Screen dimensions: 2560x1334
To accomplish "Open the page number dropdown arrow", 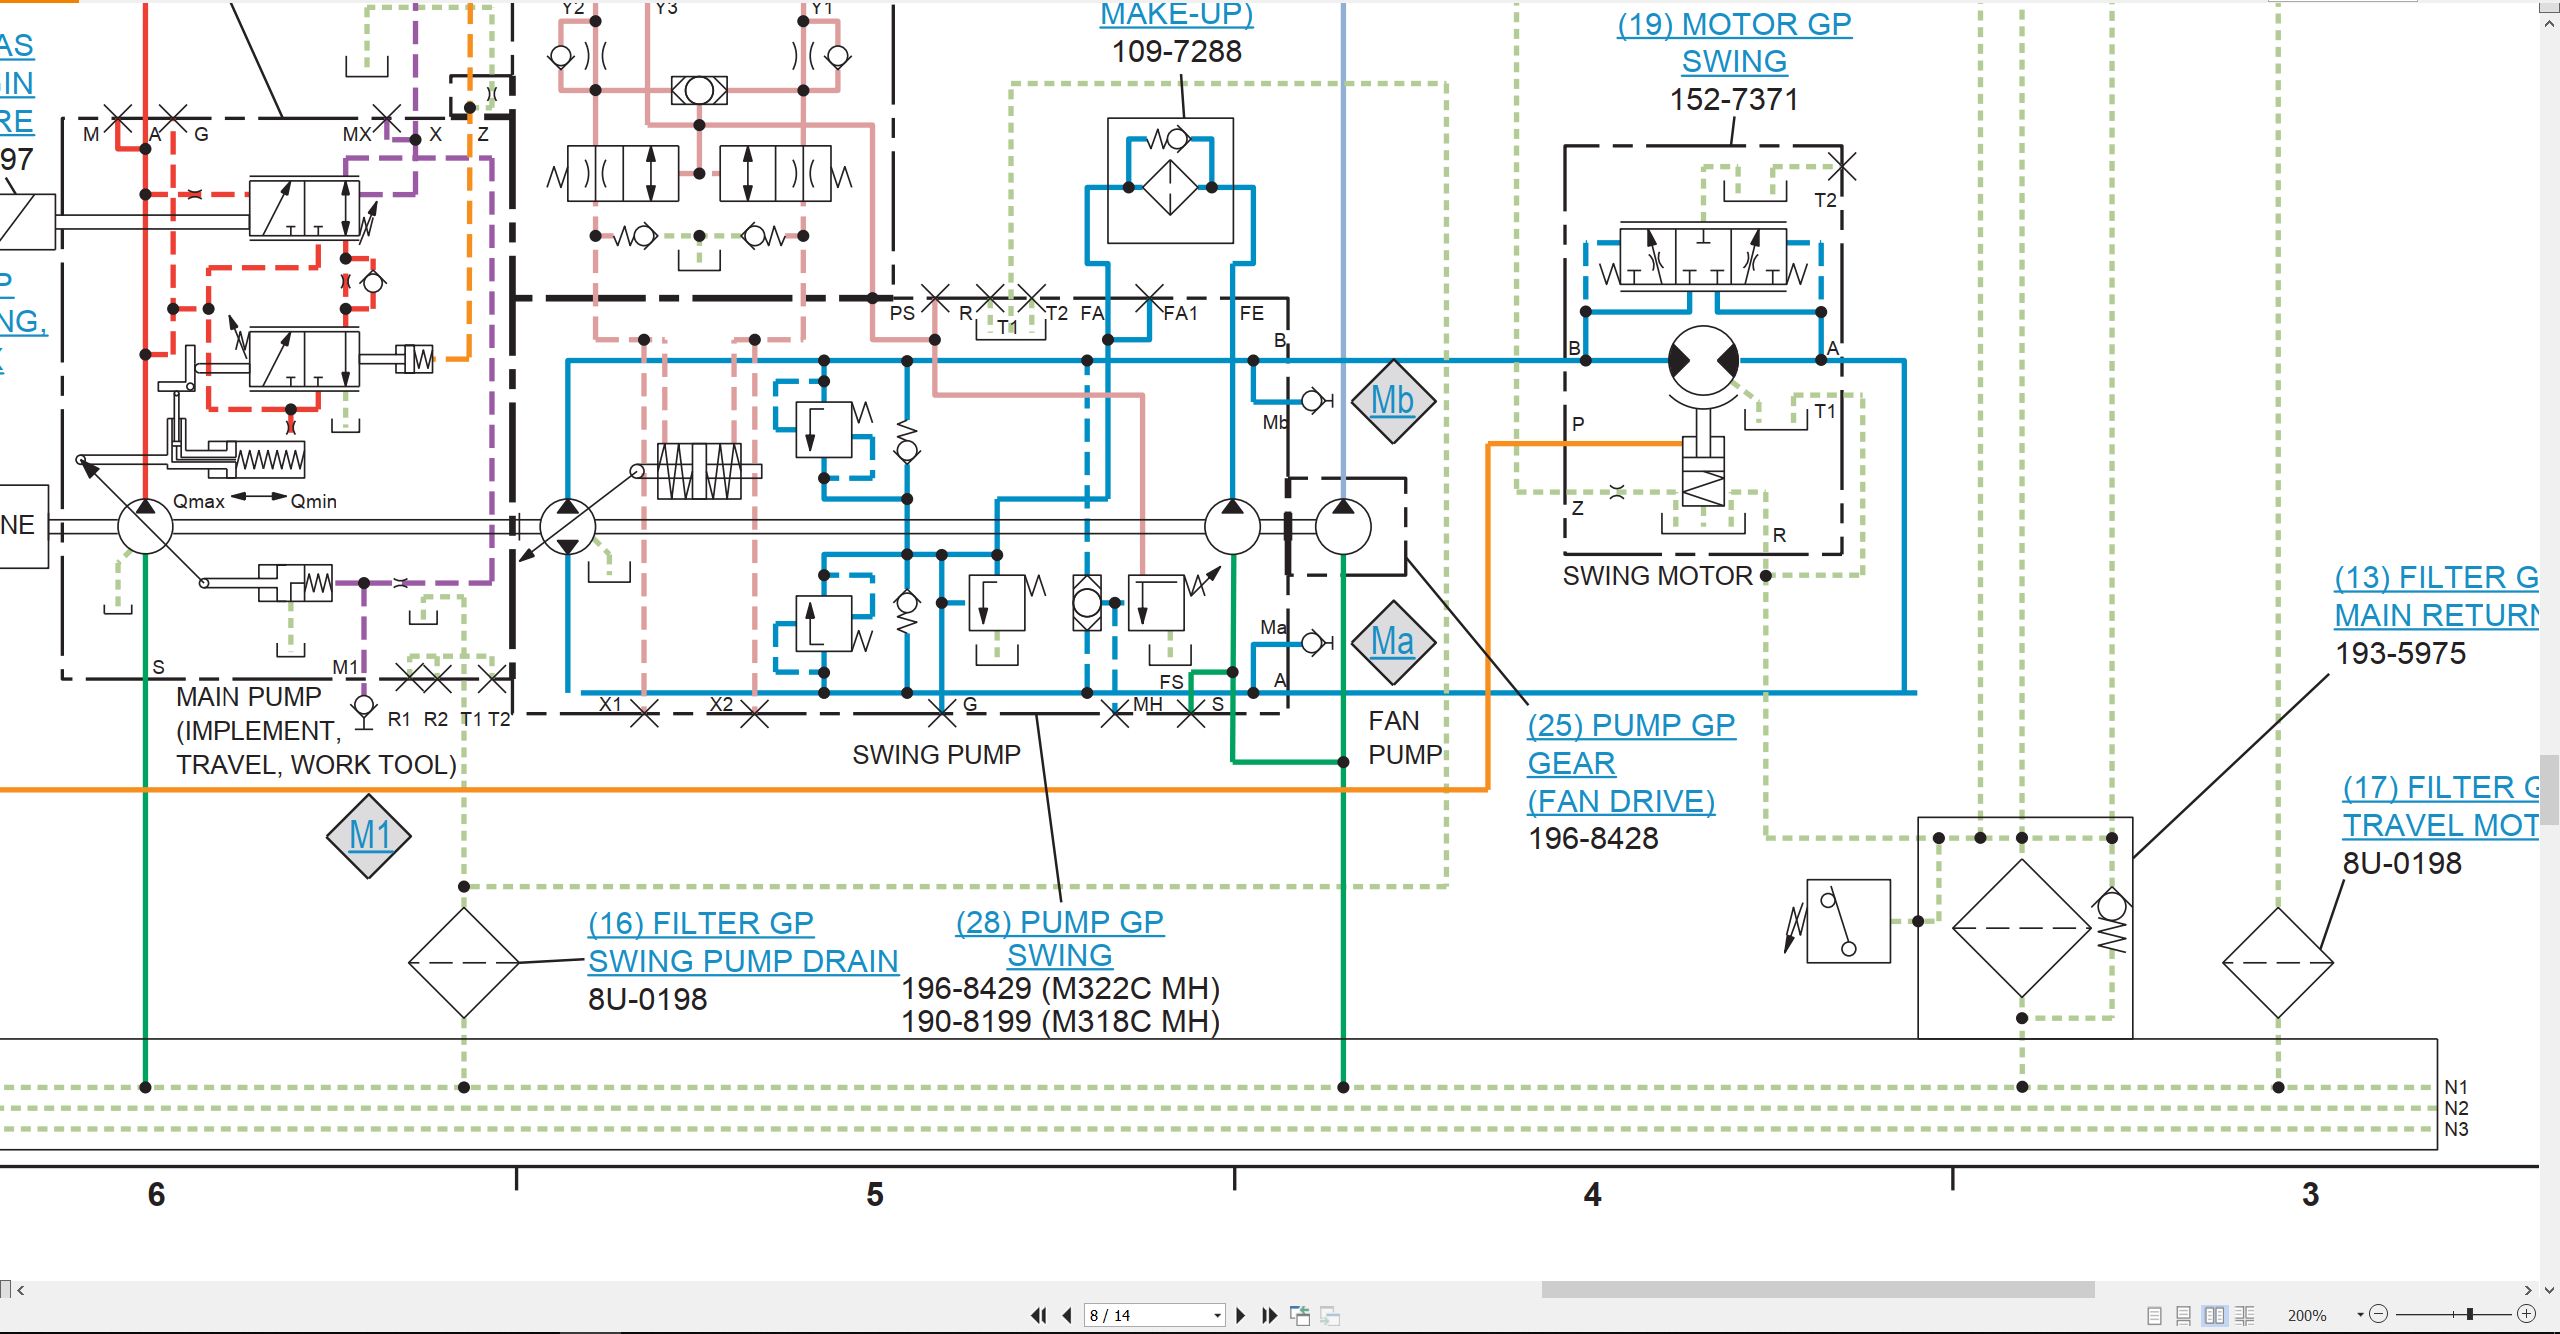I will pos(1217,1315).
